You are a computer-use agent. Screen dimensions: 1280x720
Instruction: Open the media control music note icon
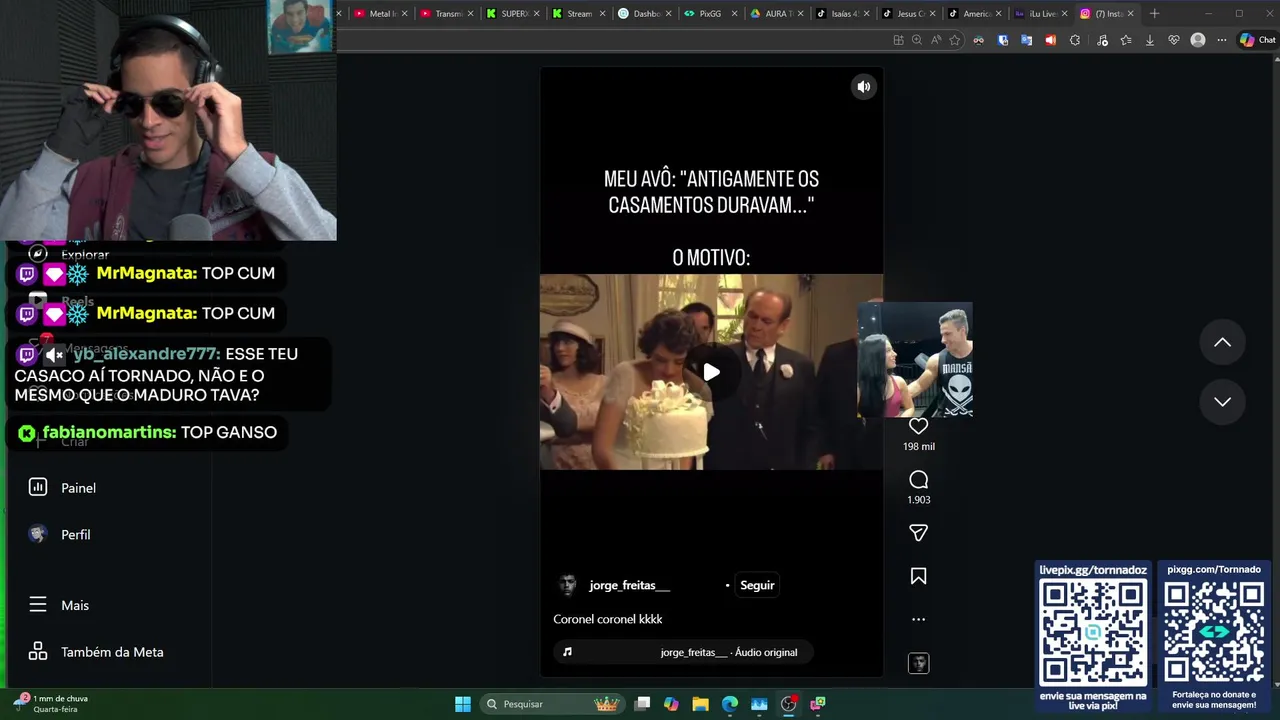[x=1102, y=40]
